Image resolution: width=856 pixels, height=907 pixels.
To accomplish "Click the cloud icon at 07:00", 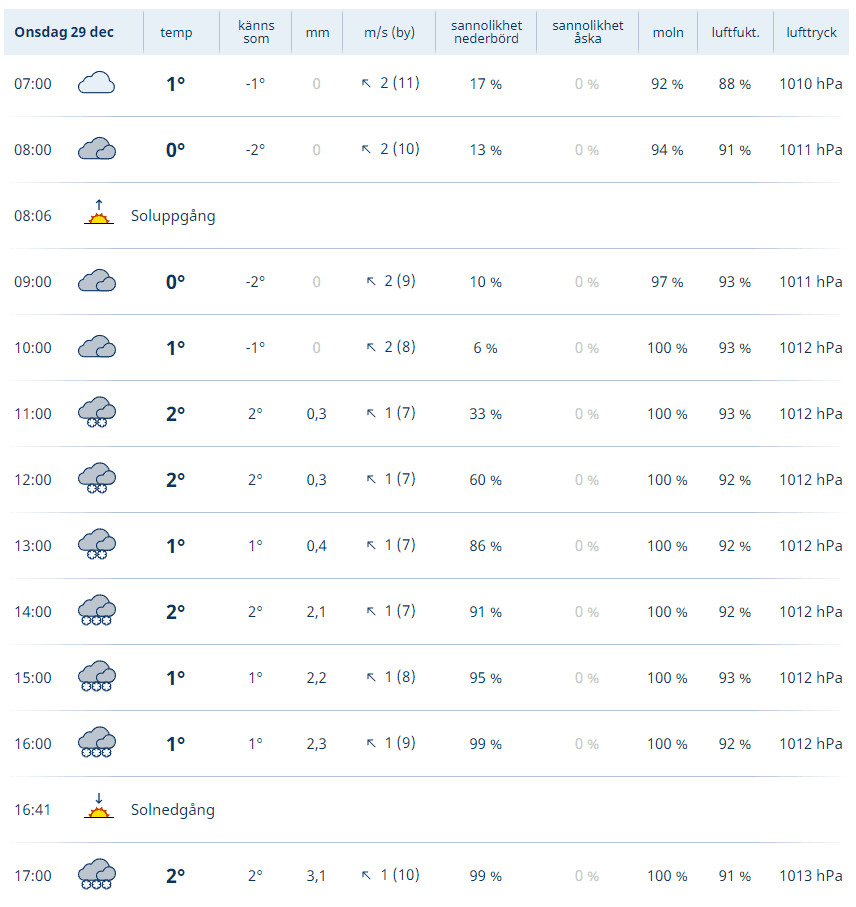I will pos(97,83).
